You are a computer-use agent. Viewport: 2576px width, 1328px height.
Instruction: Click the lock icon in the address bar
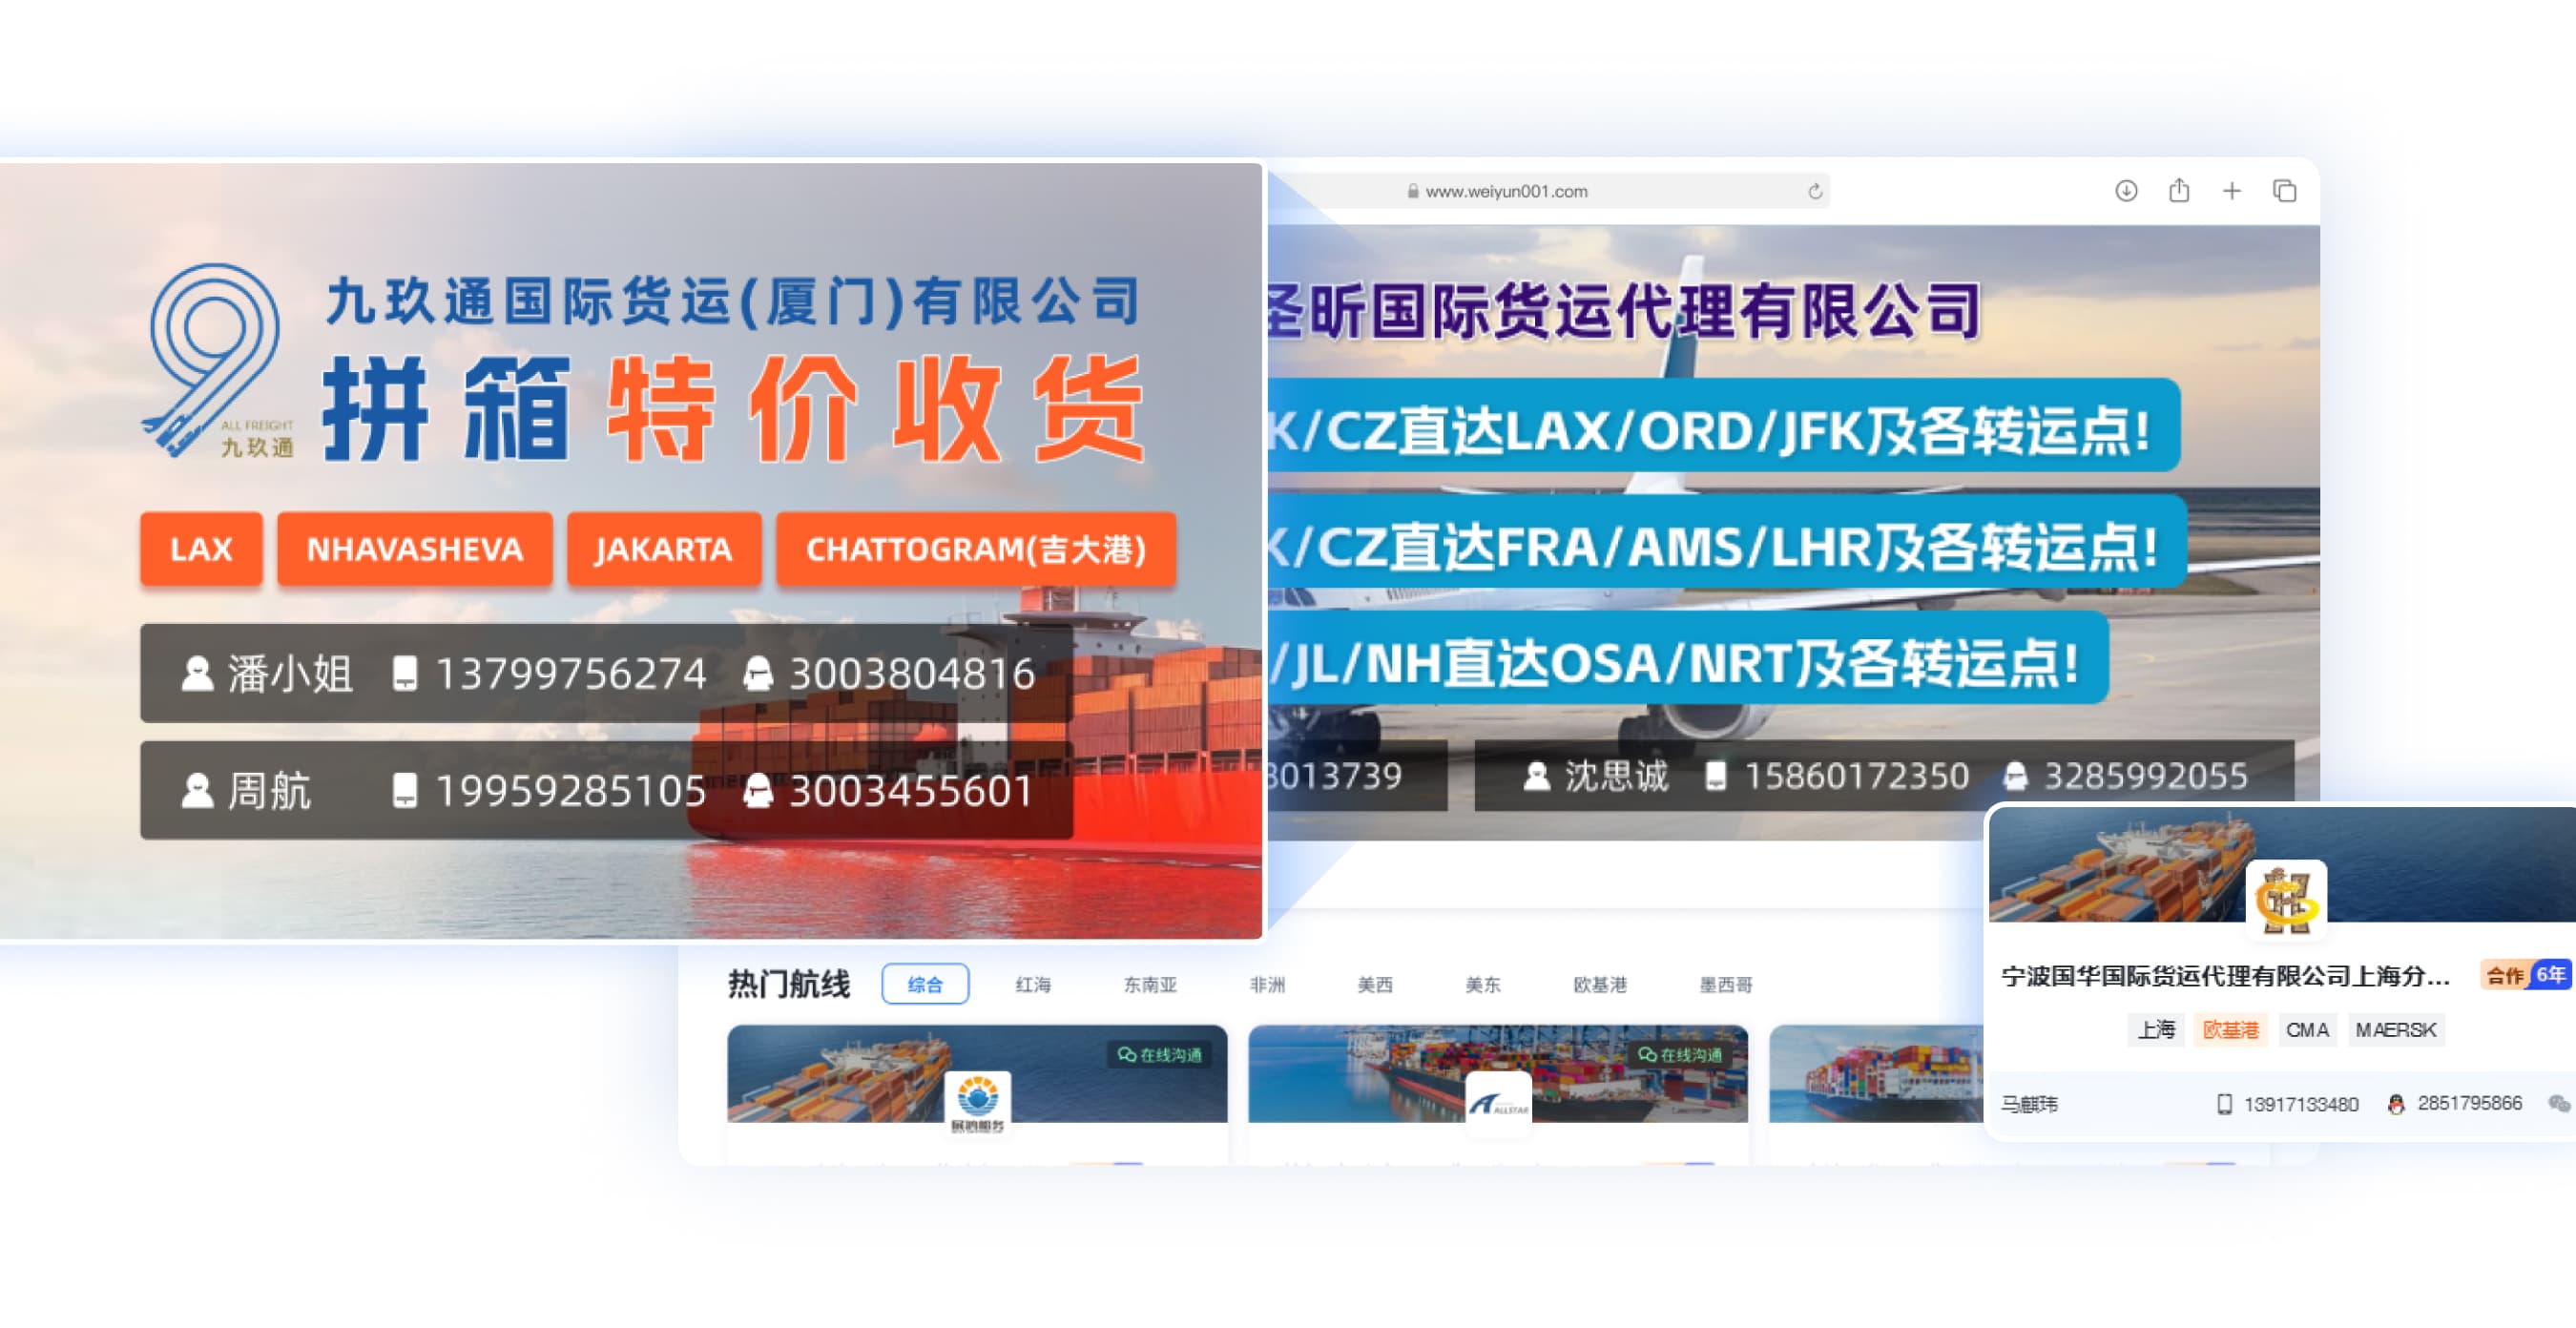[x=1412, y=191]
